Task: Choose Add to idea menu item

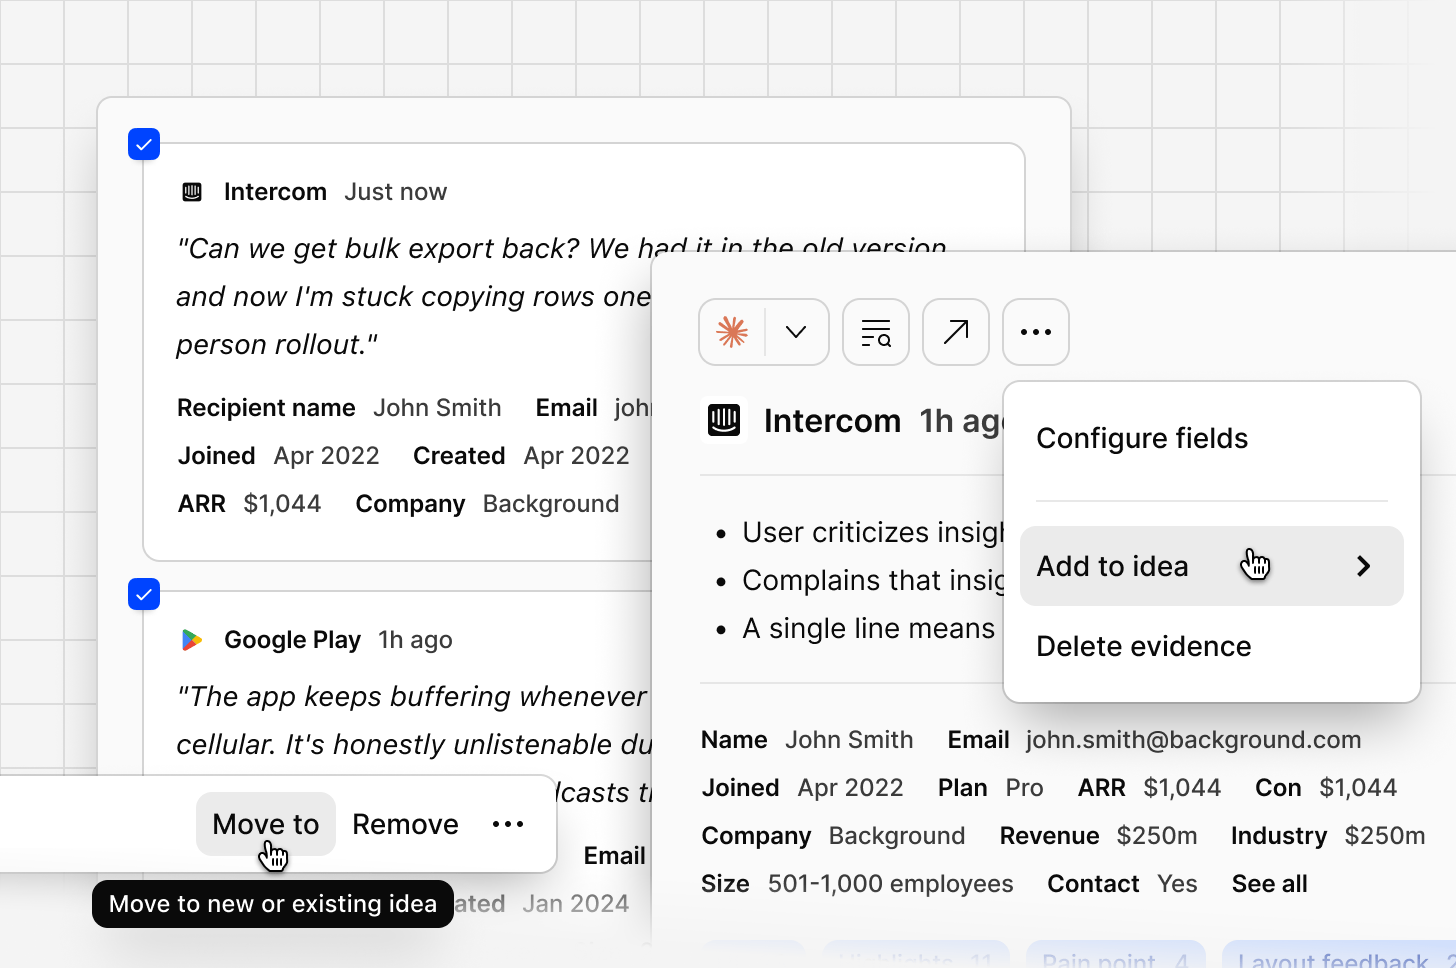Action: point(1212,566)
